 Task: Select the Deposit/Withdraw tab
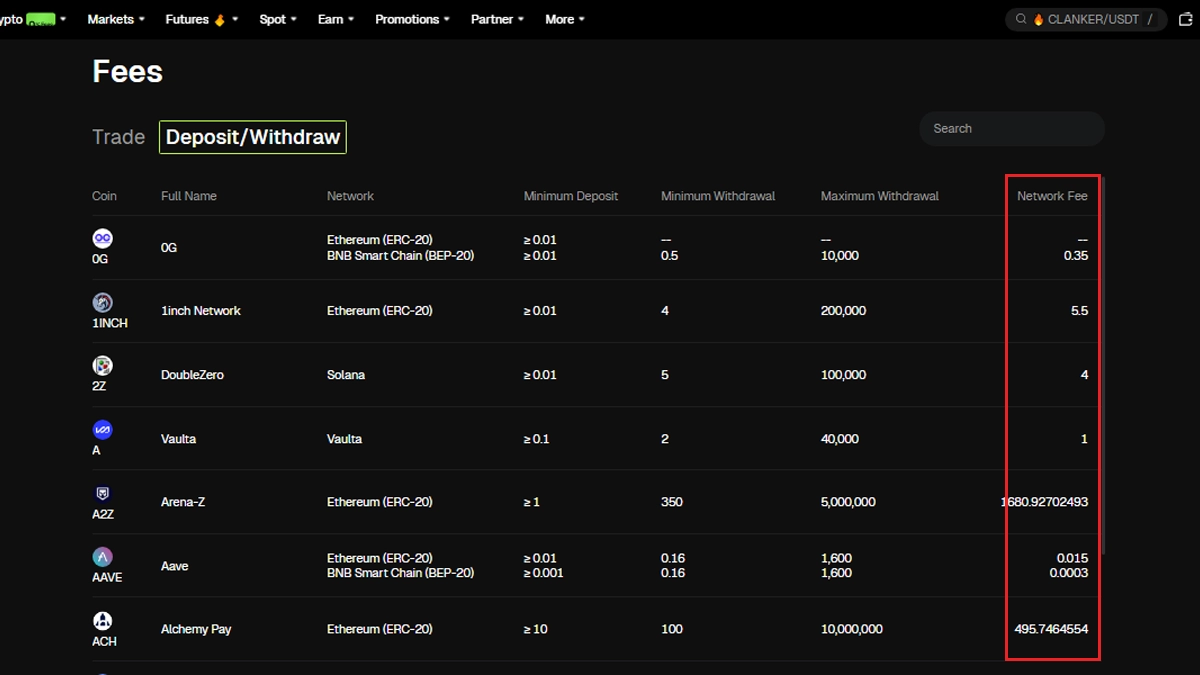coord(252,137)
